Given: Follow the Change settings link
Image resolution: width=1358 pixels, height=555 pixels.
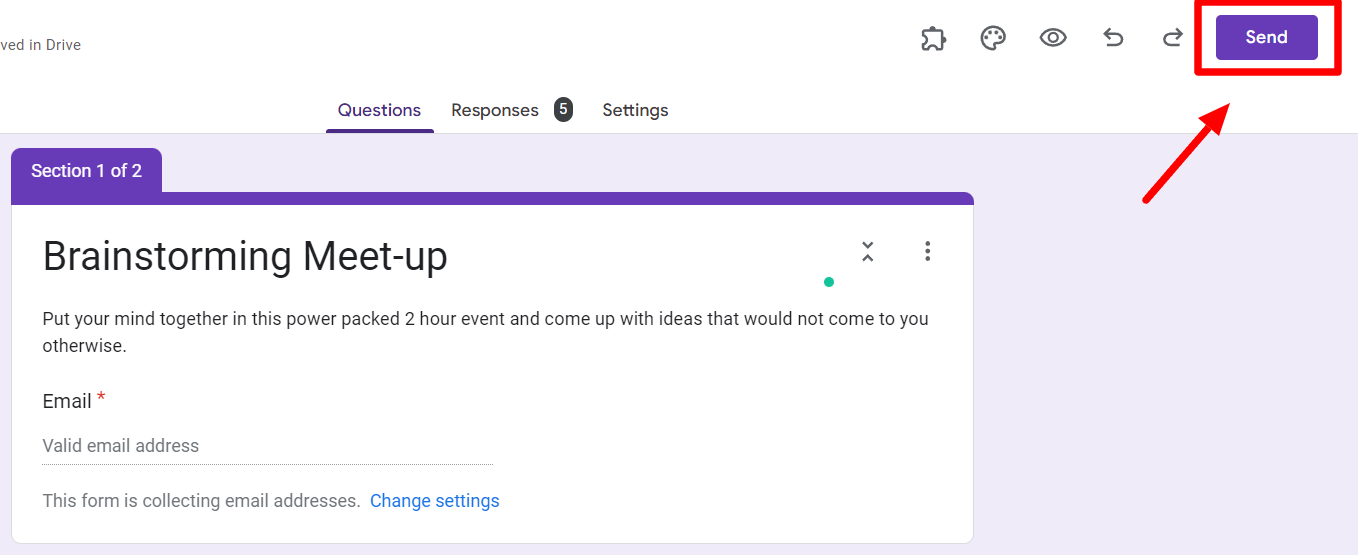Looking at the screenshot, I should pyautogui.click(x=435, y=501).
